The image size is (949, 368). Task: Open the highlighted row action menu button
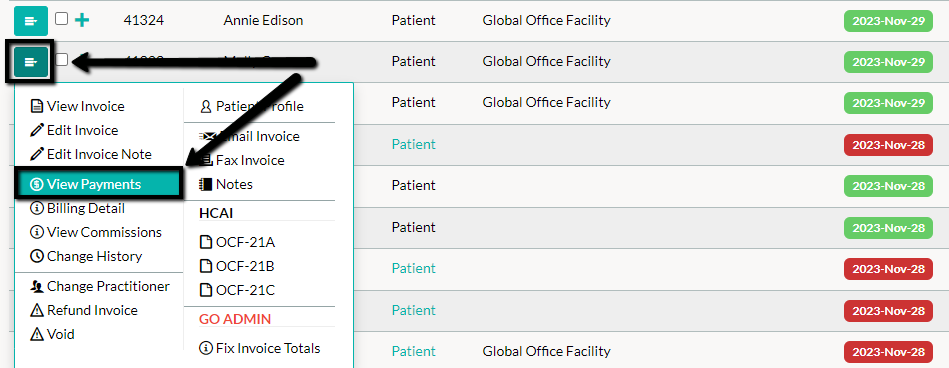(31, 61)
